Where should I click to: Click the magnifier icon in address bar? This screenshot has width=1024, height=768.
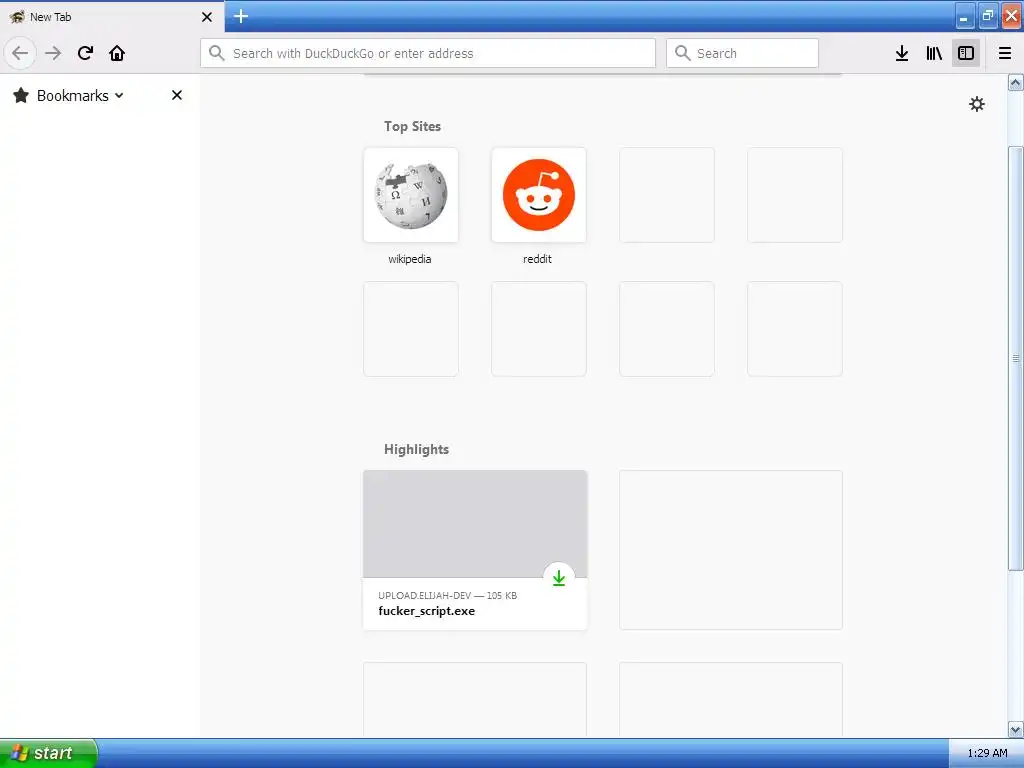[x=217, y=53]
